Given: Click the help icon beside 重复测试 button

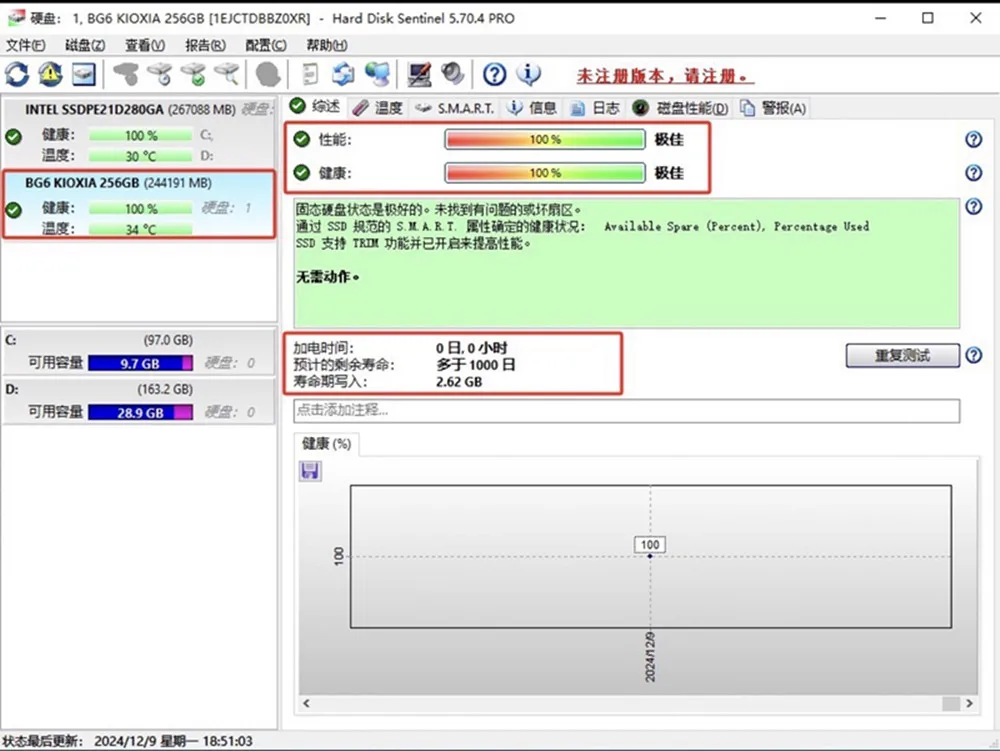Looking at the screenshot, I should click(x=973, y=355).
